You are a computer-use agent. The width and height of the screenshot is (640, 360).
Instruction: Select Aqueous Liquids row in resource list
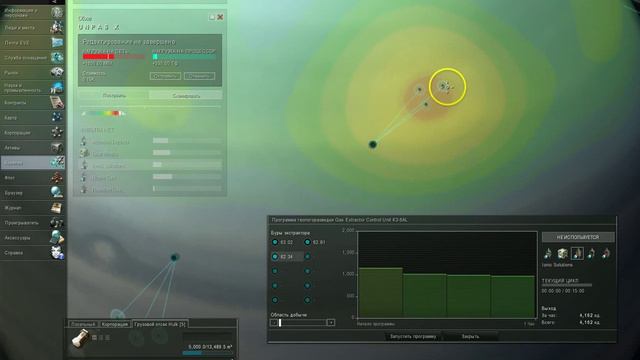(151, 141)
